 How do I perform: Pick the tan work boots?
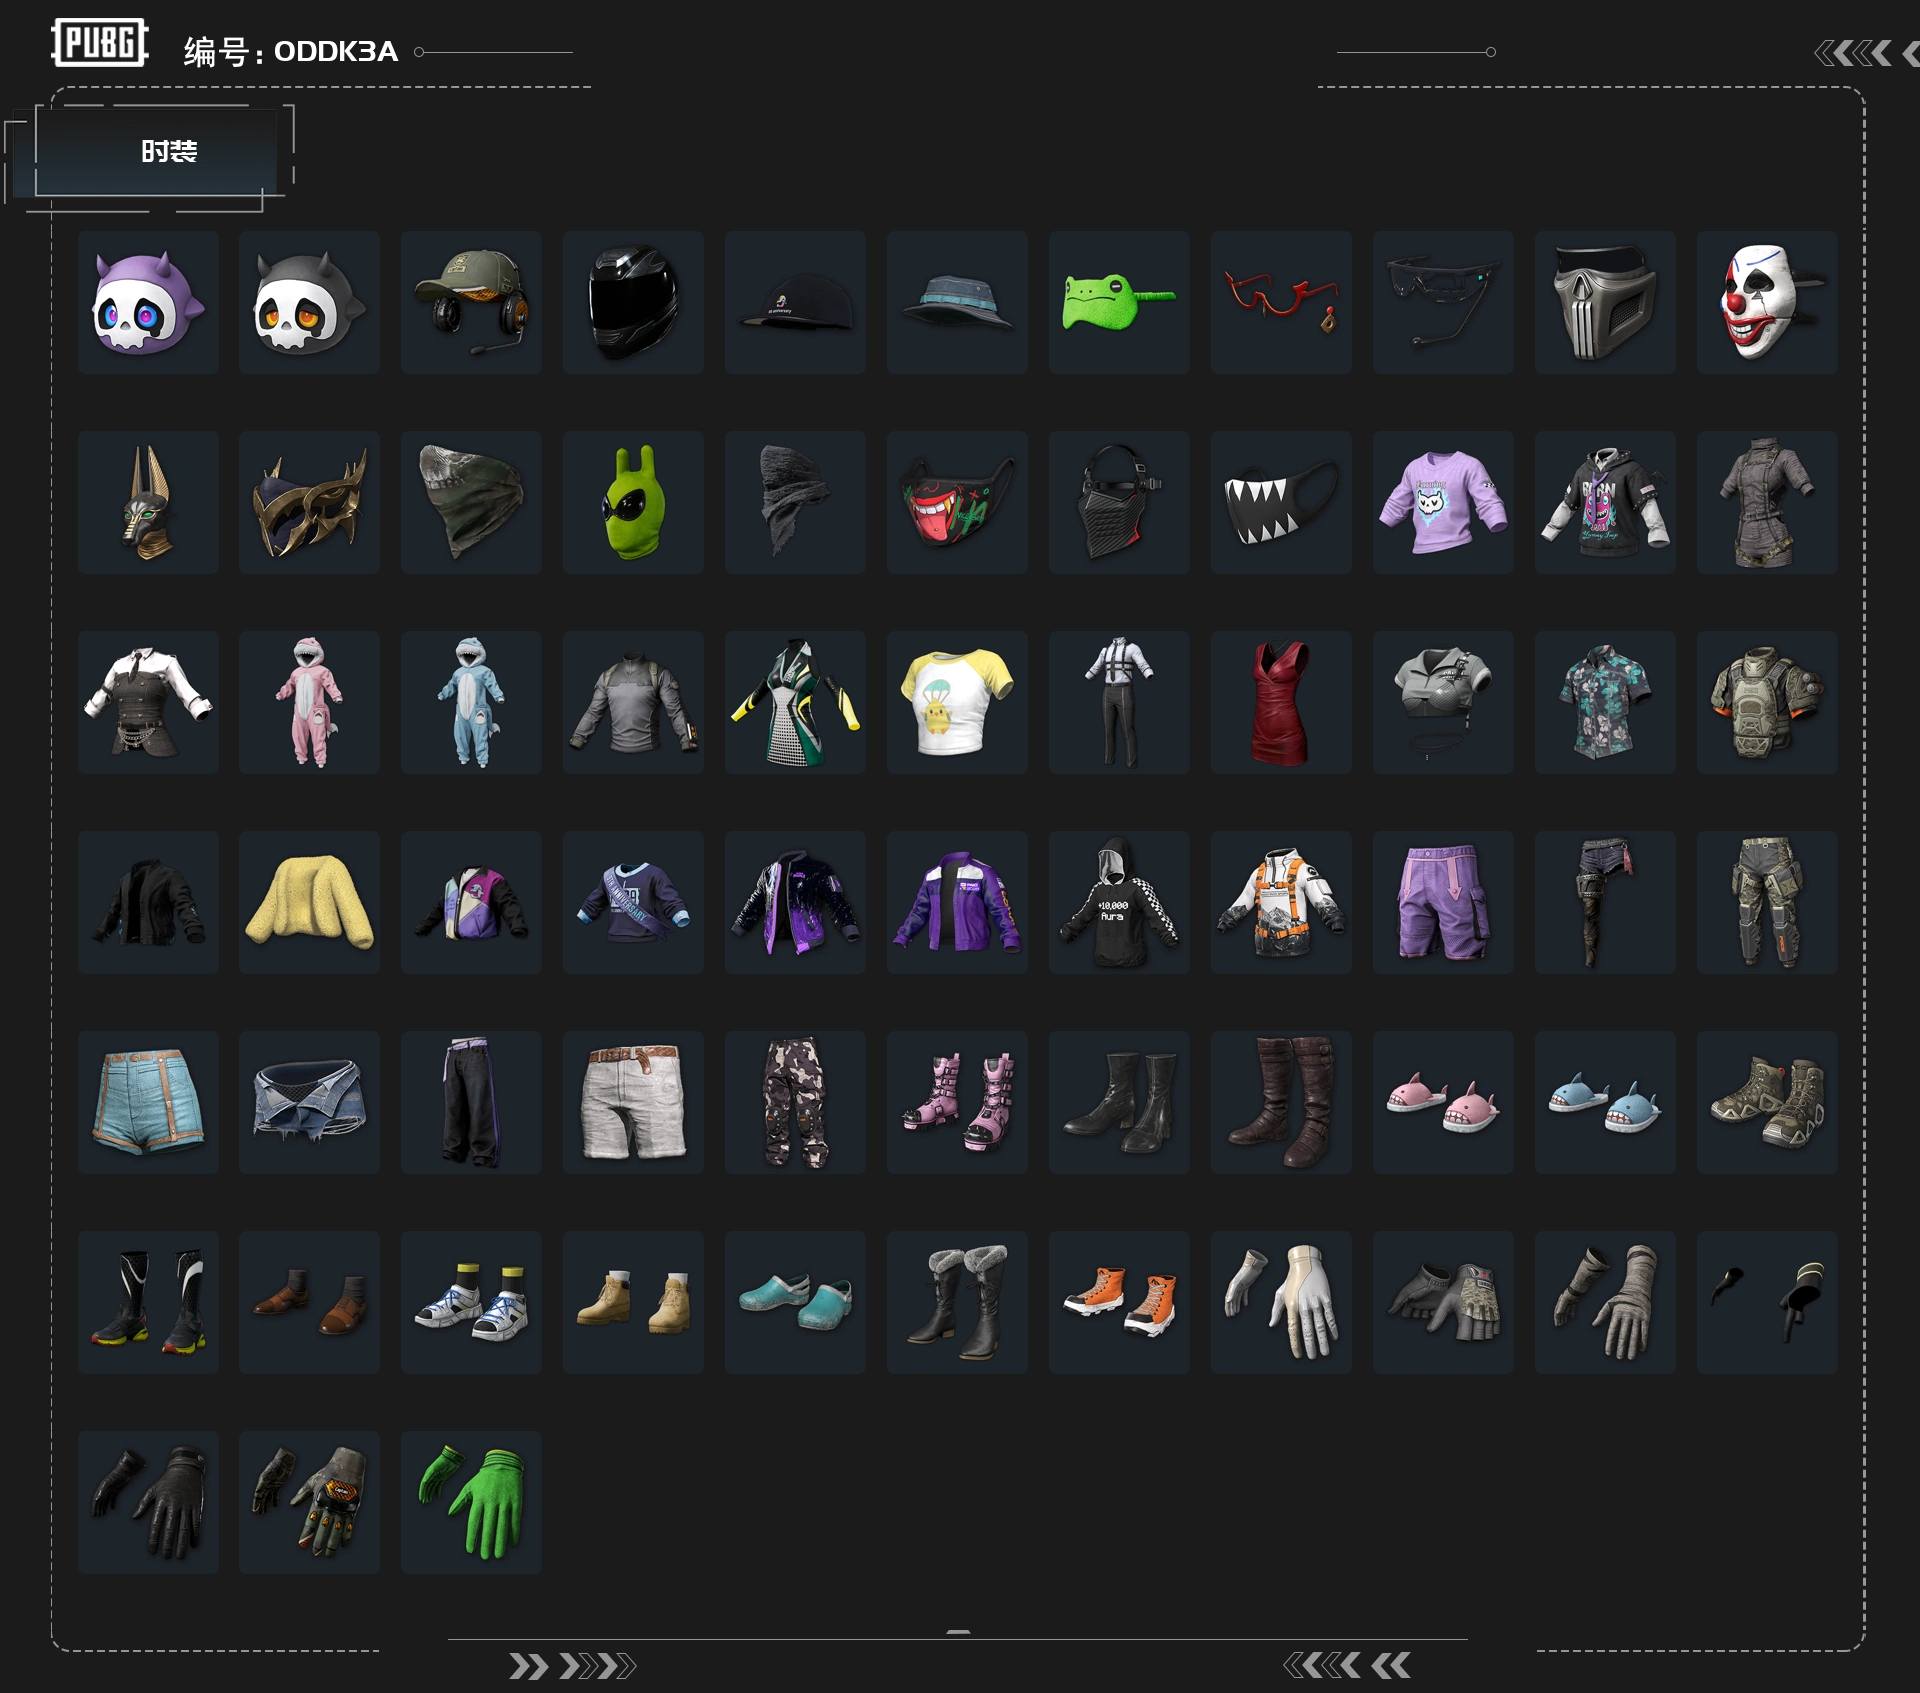(x=633, y=1302)
